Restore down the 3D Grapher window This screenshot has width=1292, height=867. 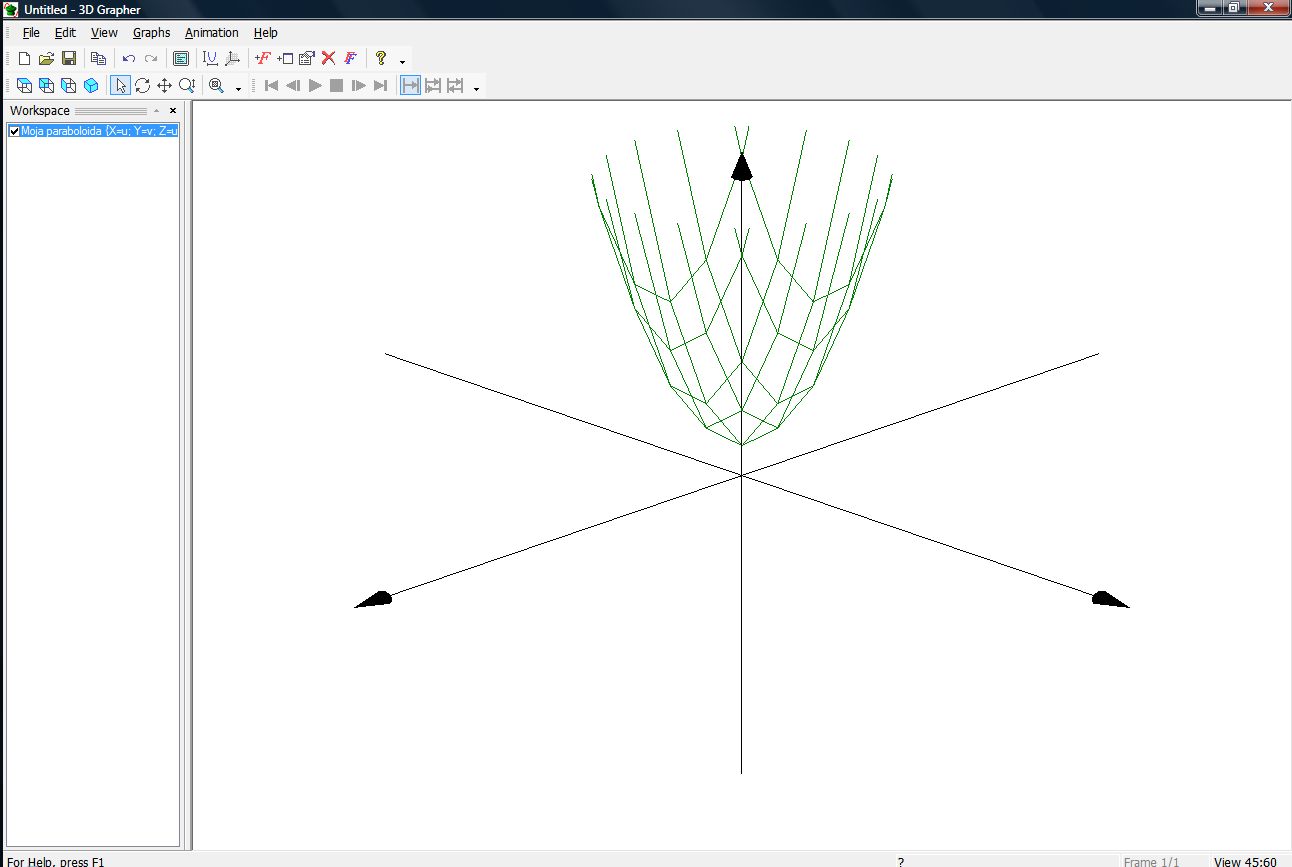tap(1234, 7)
